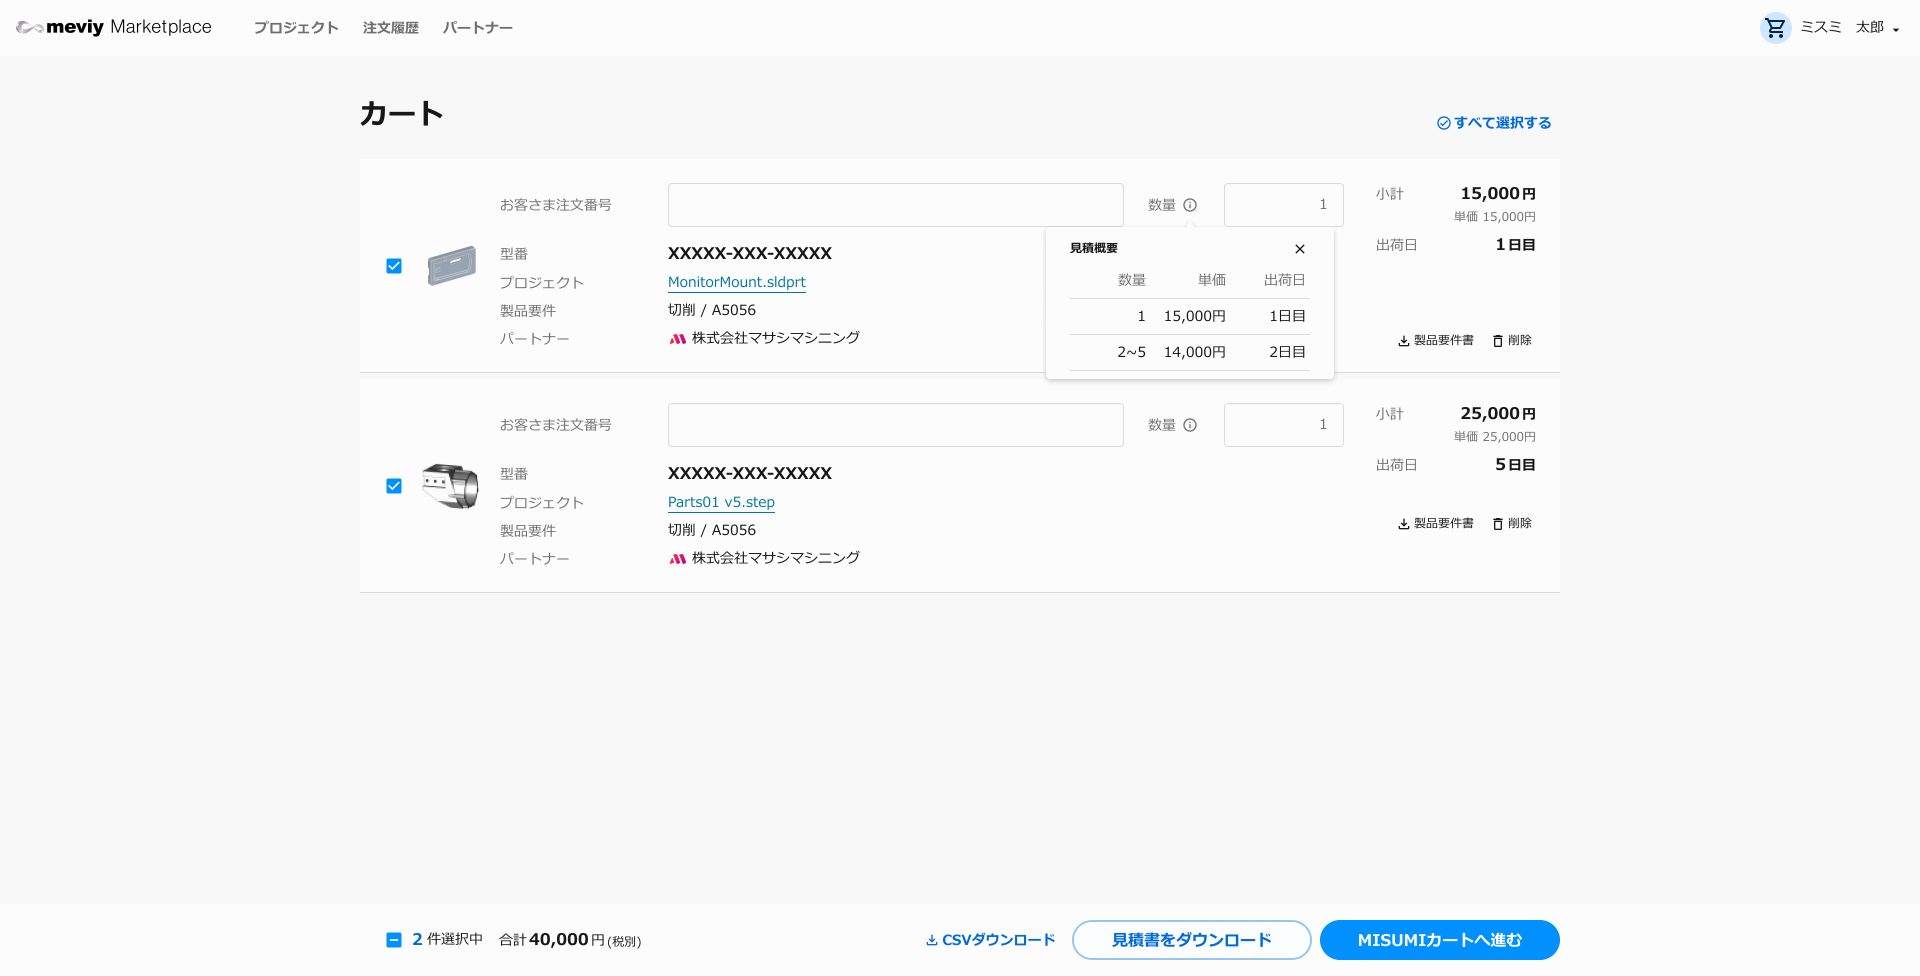Viewport: 1920px width, 976px height.
Task: Click the MonitorMount part thumbnail
Action: [x=451, y=266]
